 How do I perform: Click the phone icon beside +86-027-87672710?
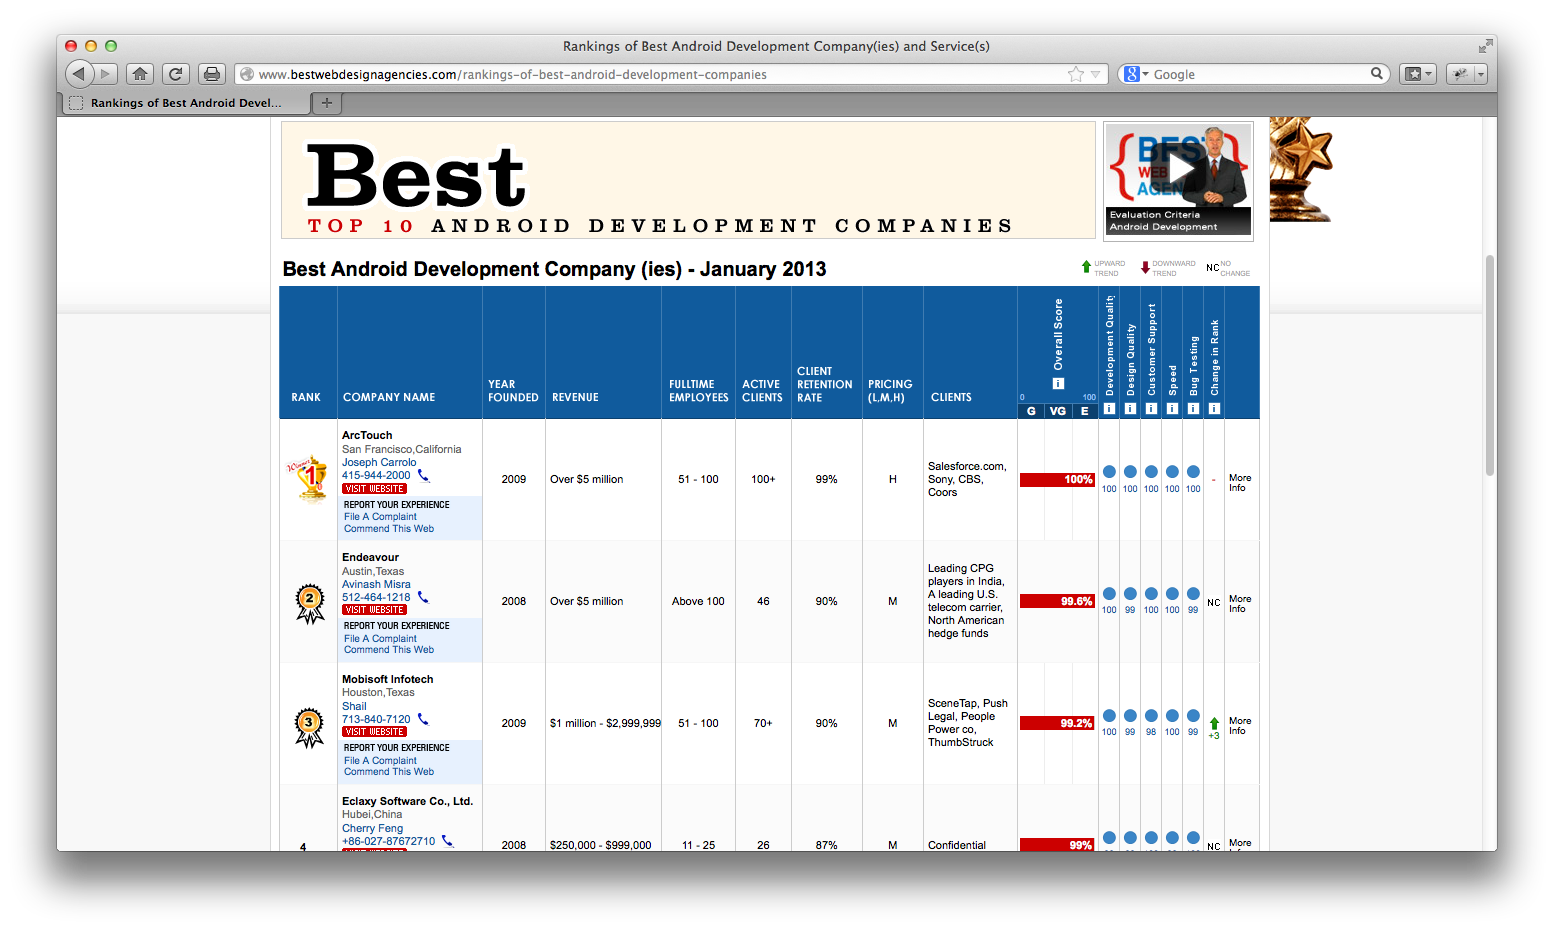coord(447,841)
